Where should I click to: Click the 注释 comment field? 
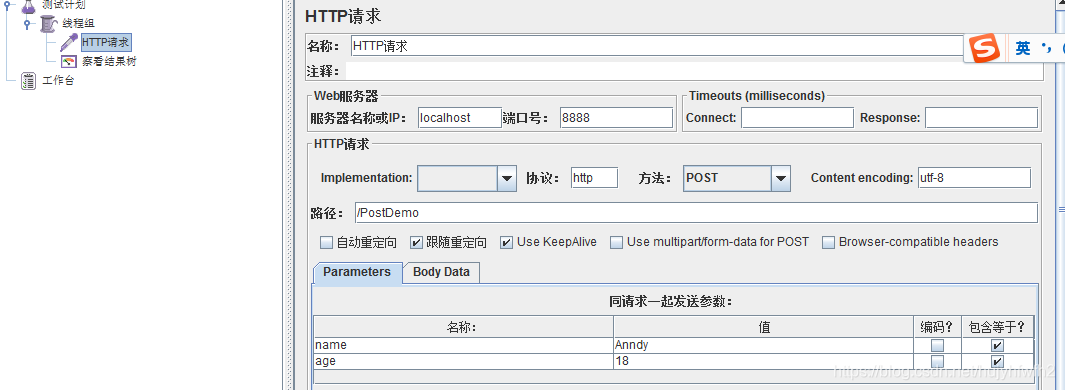[694, 71]
